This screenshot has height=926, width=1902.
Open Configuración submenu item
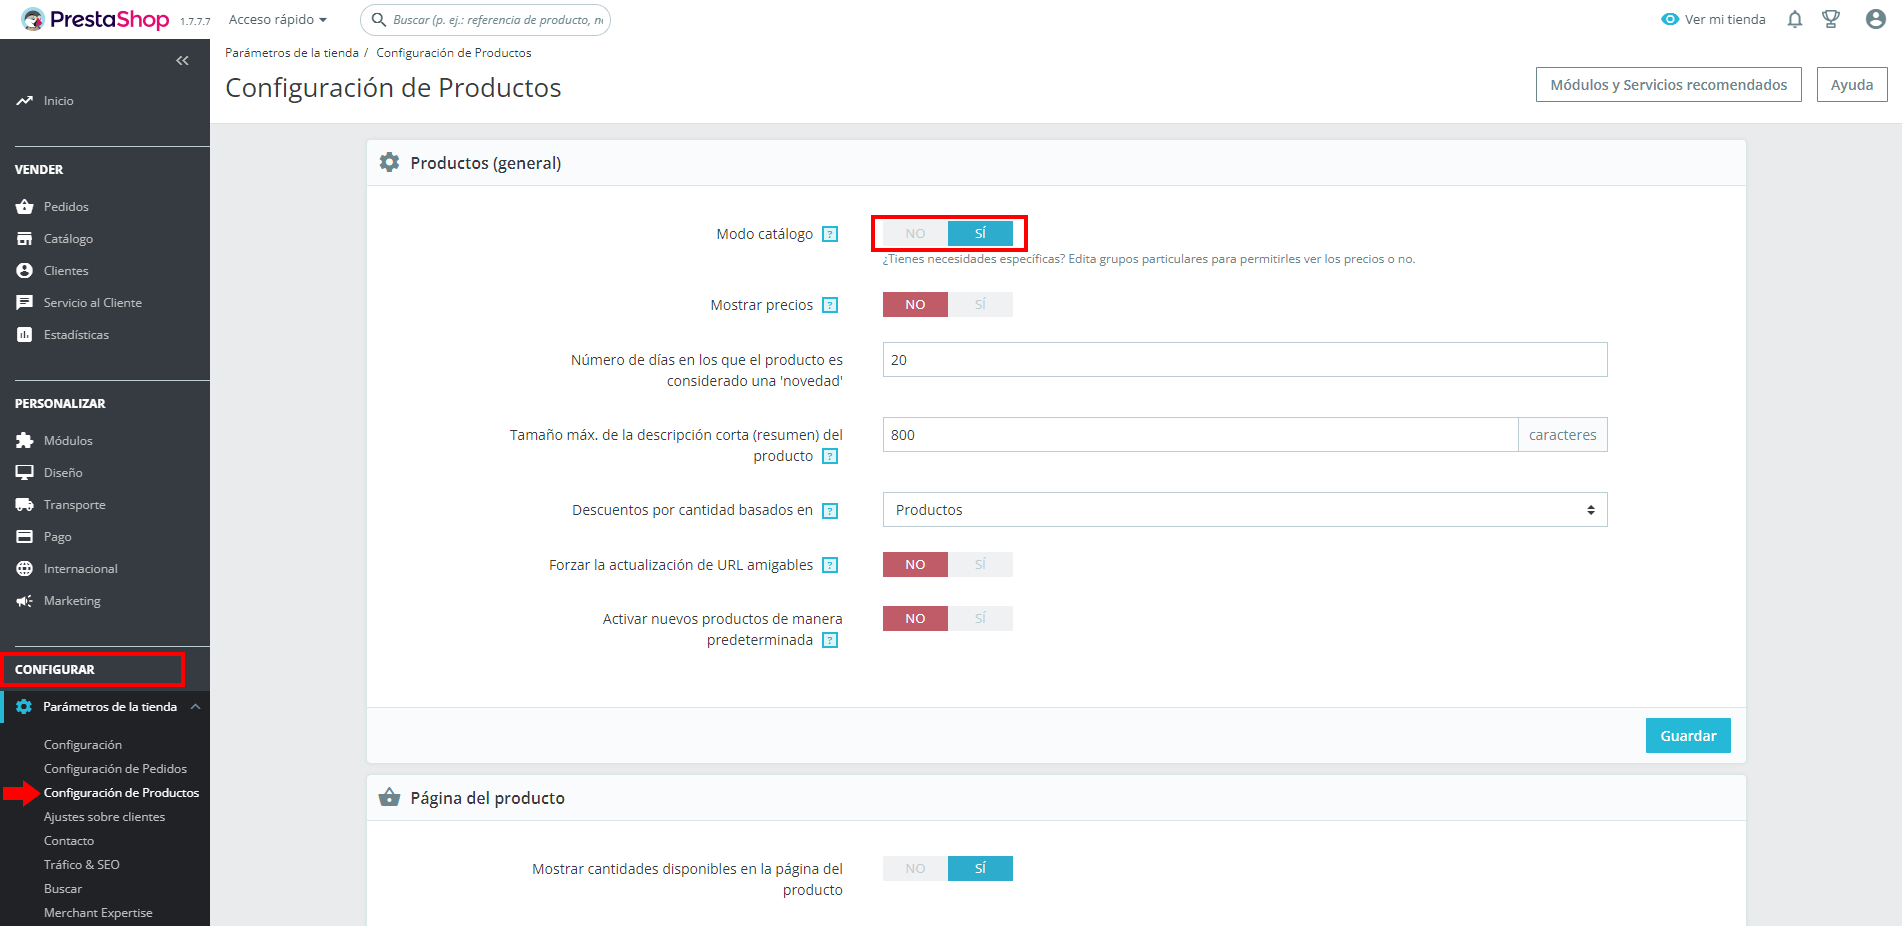point(83,745)
